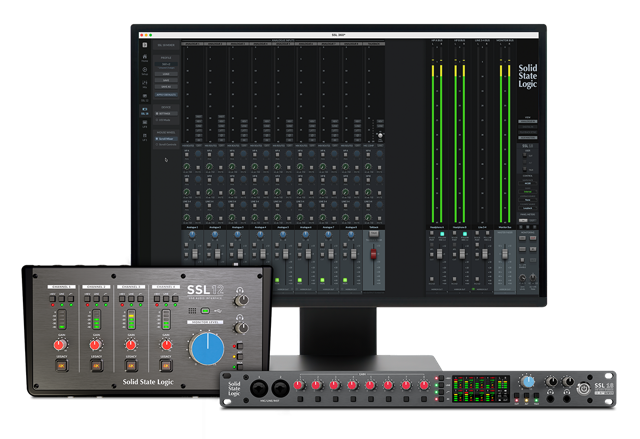Screen dimensions: 640x439
Task: Toggle the green lit button on Analogue 5 strip
Action: [x=277, y=280]
